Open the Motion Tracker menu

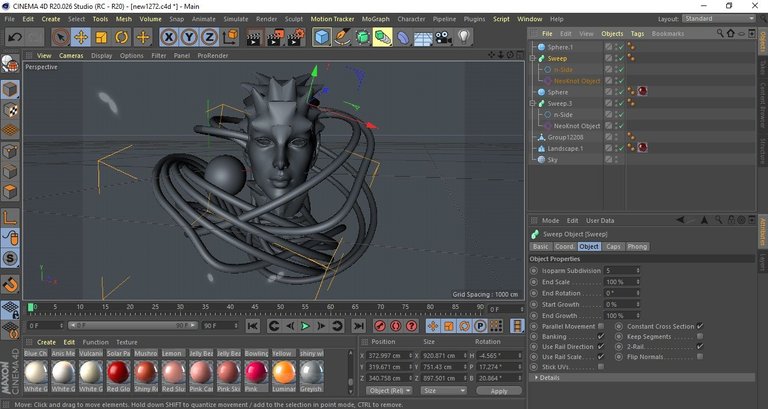coord(333,19)
